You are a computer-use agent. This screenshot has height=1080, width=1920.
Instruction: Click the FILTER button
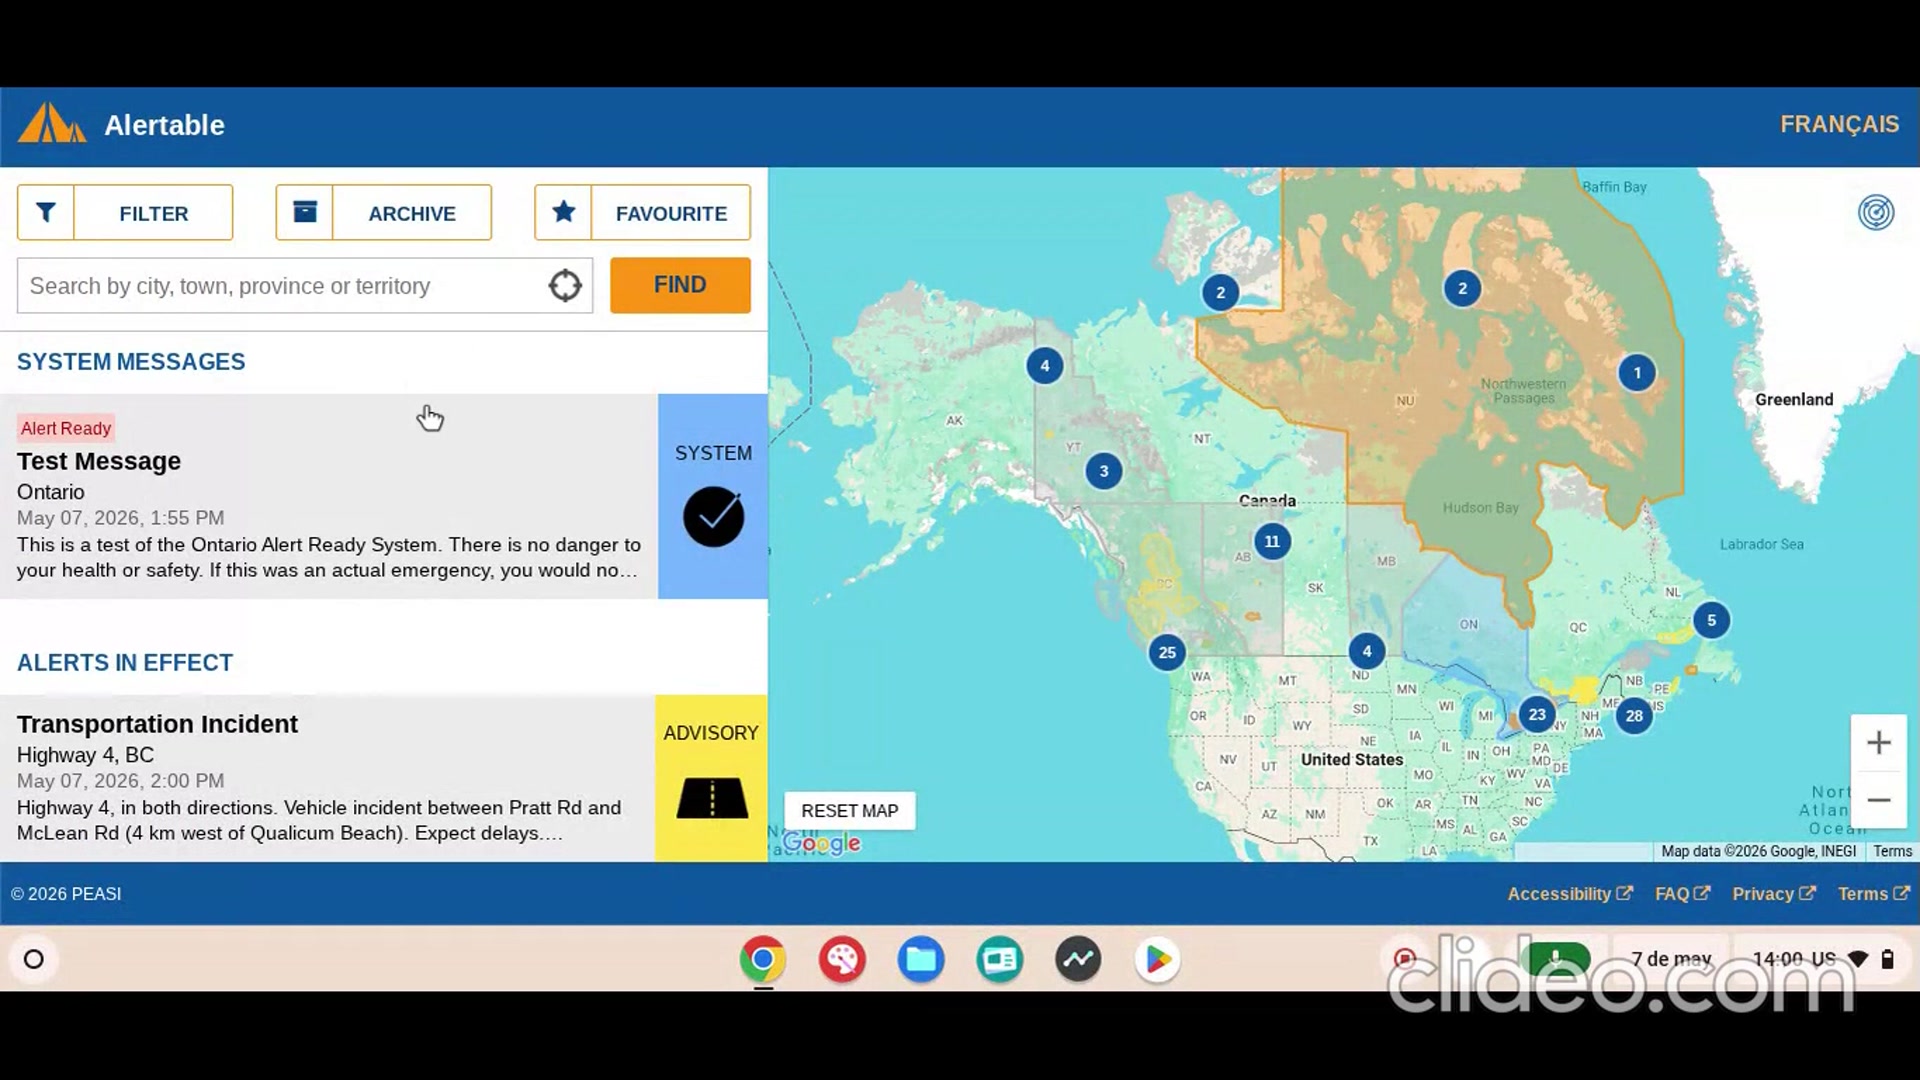(x=125, y=212)
